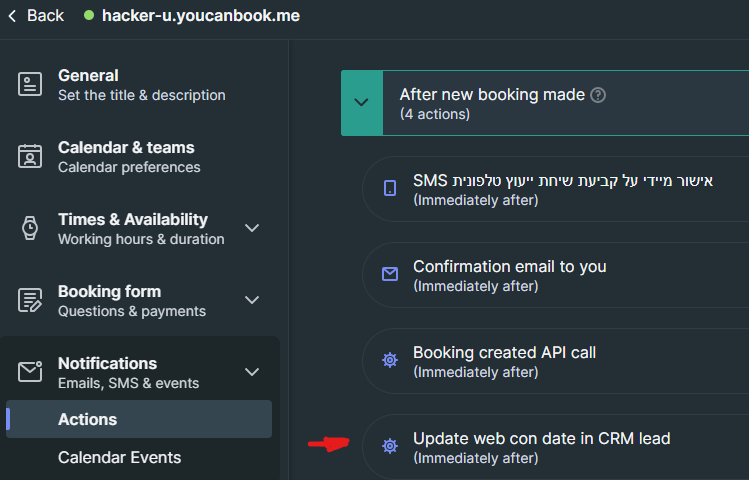Click the Update web con date gear icon
Viewport: 749px width, 480px height.
click(x=390, y=446)
